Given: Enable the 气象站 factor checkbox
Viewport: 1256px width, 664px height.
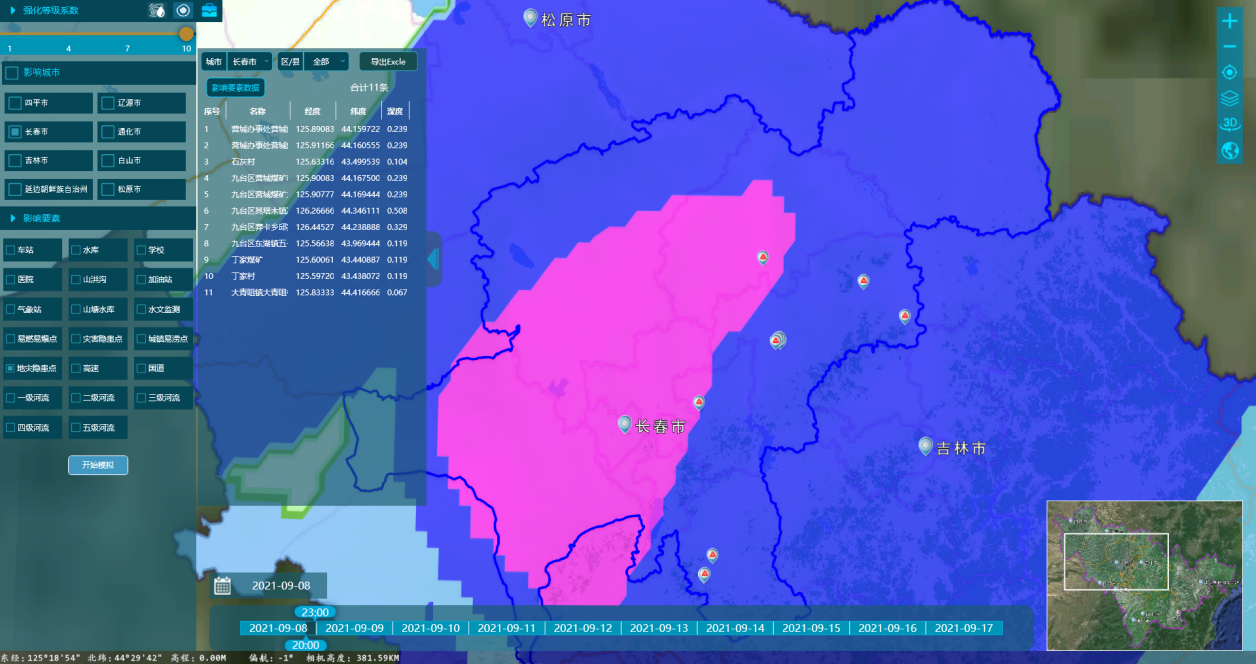Looking at the screenshot, I should (10, 309).
